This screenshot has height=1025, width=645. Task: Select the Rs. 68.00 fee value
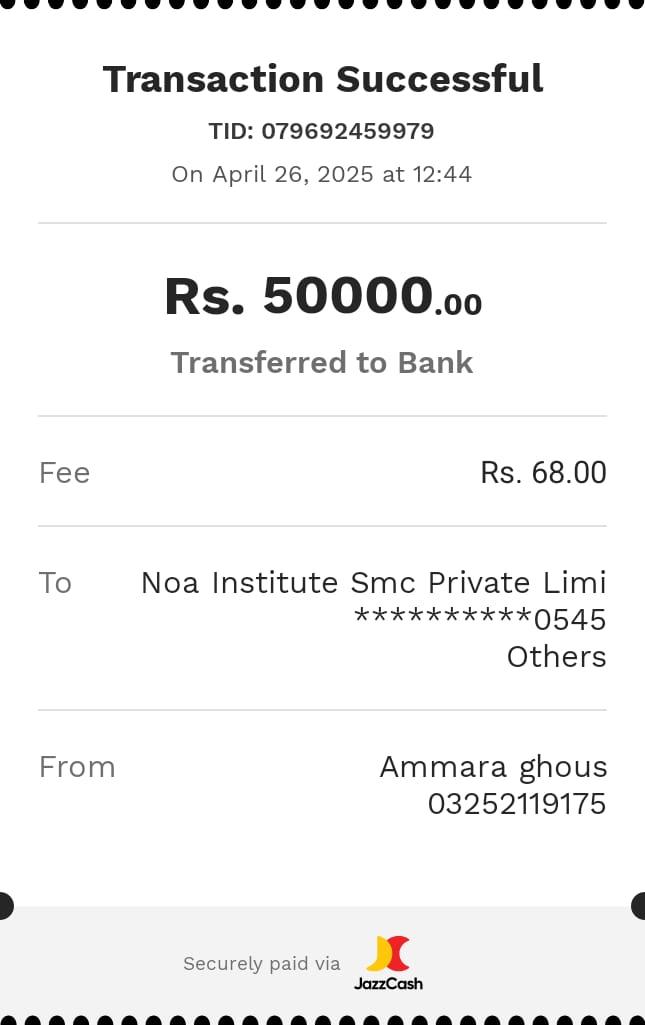[543, 472]
